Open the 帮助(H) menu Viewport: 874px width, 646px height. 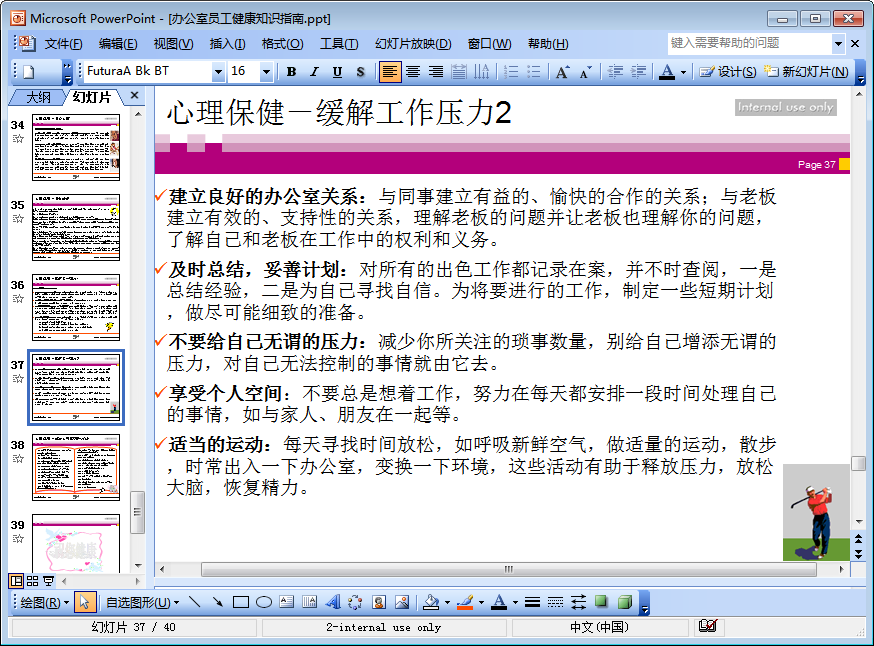coord(548,43)
